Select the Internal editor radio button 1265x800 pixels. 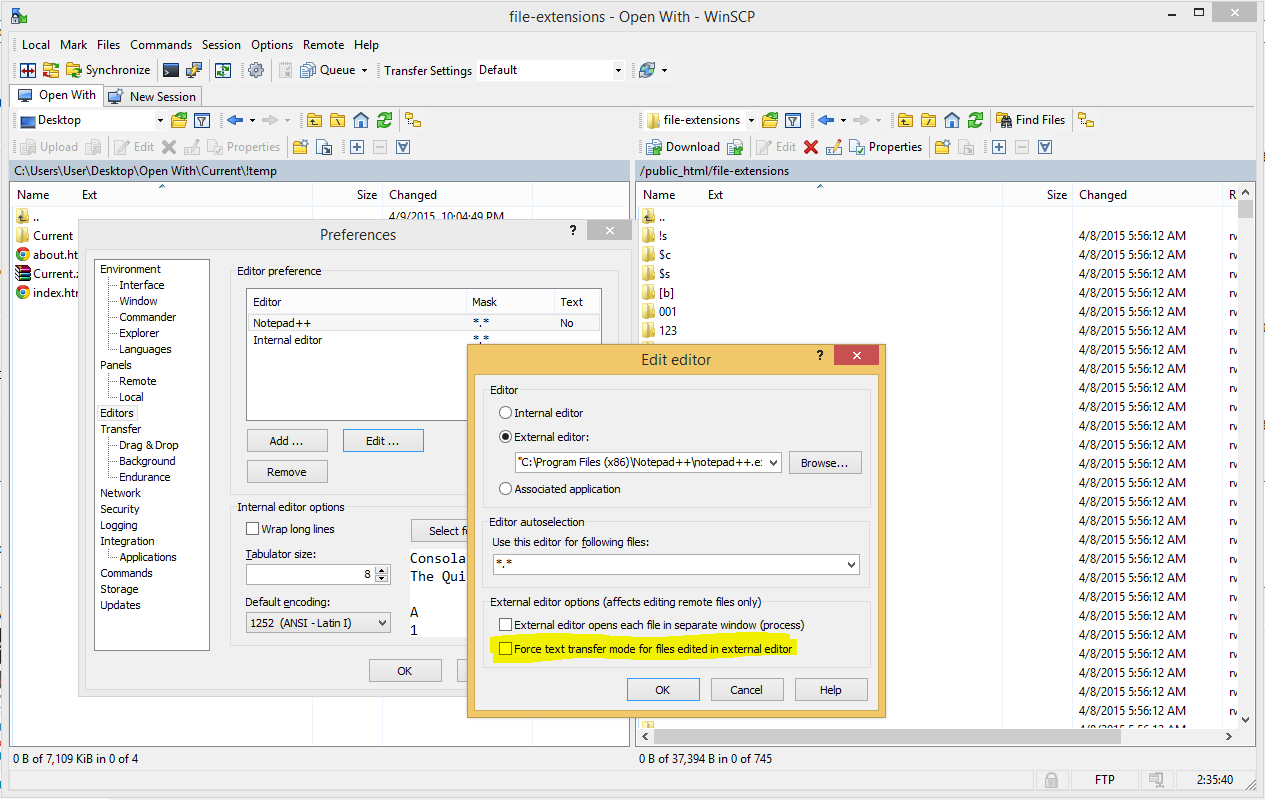pos(506,413)
